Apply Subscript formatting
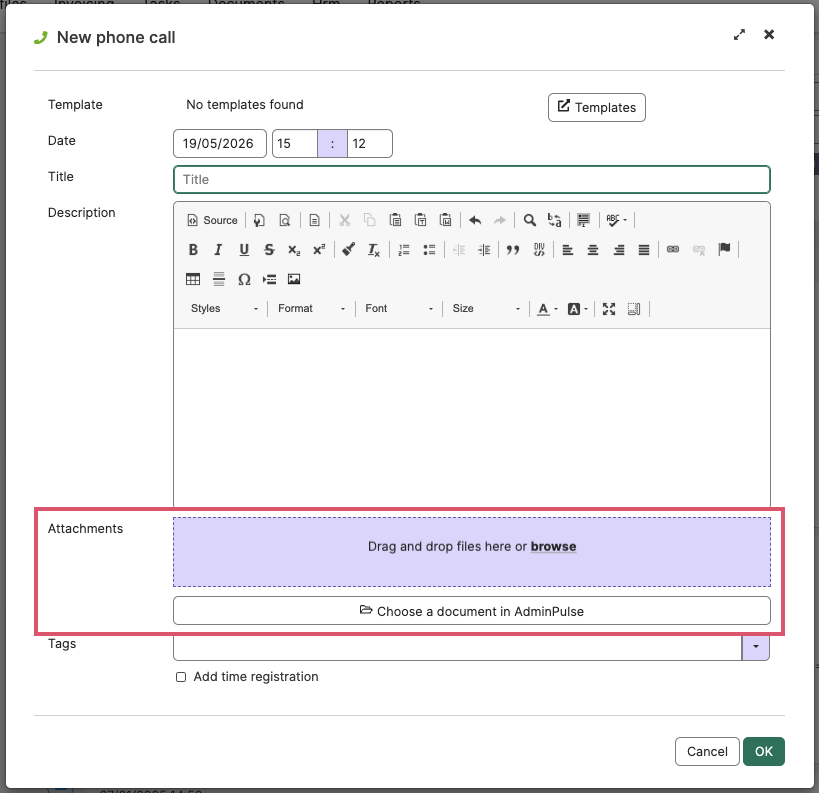This screenshot has height=793, width=819. [294, 250]
